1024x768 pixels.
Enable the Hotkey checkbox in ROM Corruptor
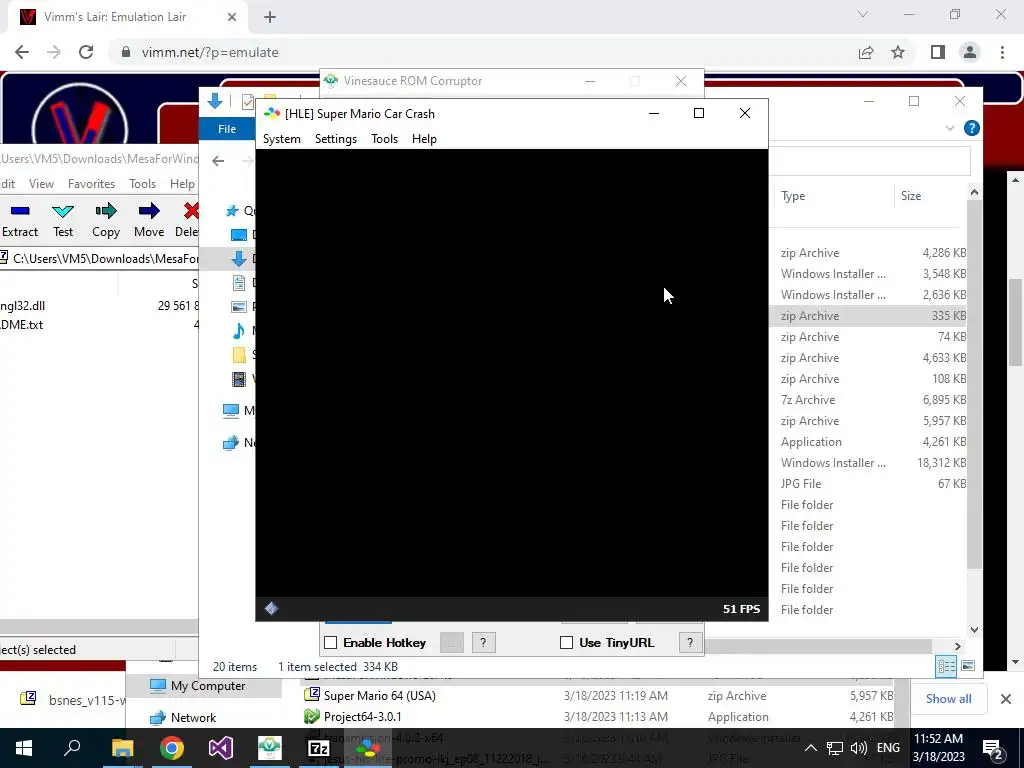coord(330,643)
